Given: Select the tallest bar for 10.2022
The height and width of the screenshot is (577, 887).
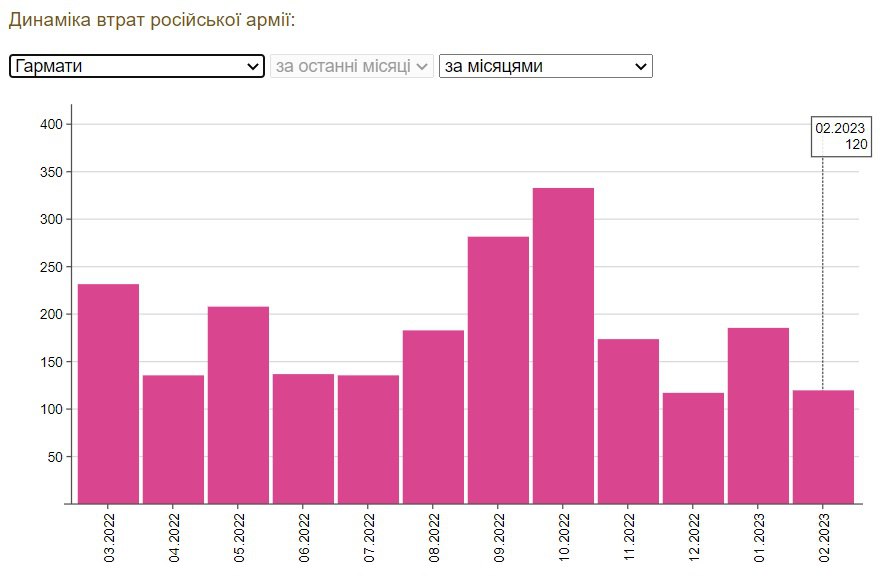Looking at the screenshot, I should tap(563, 346).
